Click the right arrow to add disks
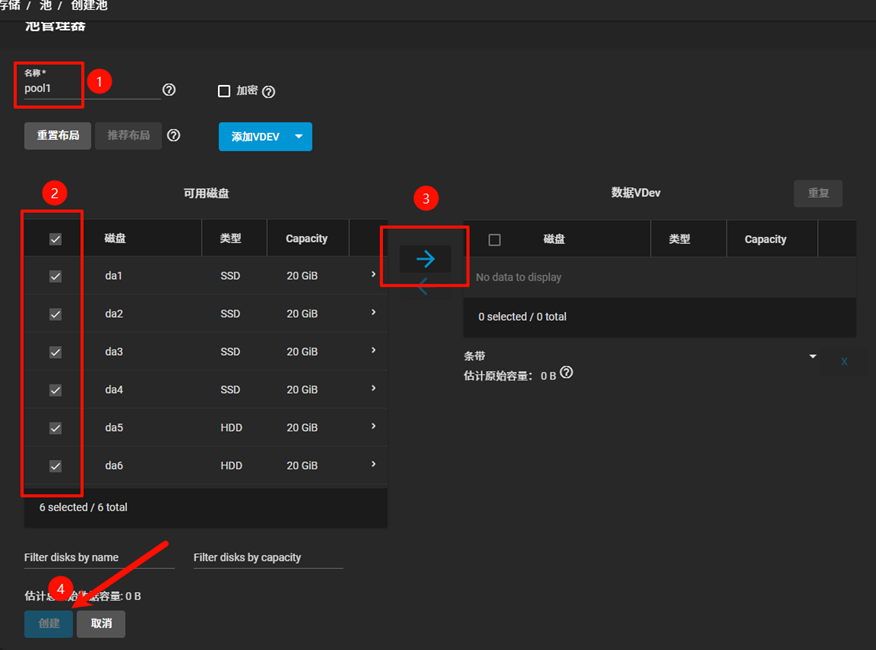Image resolution: width=876 pixels, height=650 pixels. tap(425, 259)
